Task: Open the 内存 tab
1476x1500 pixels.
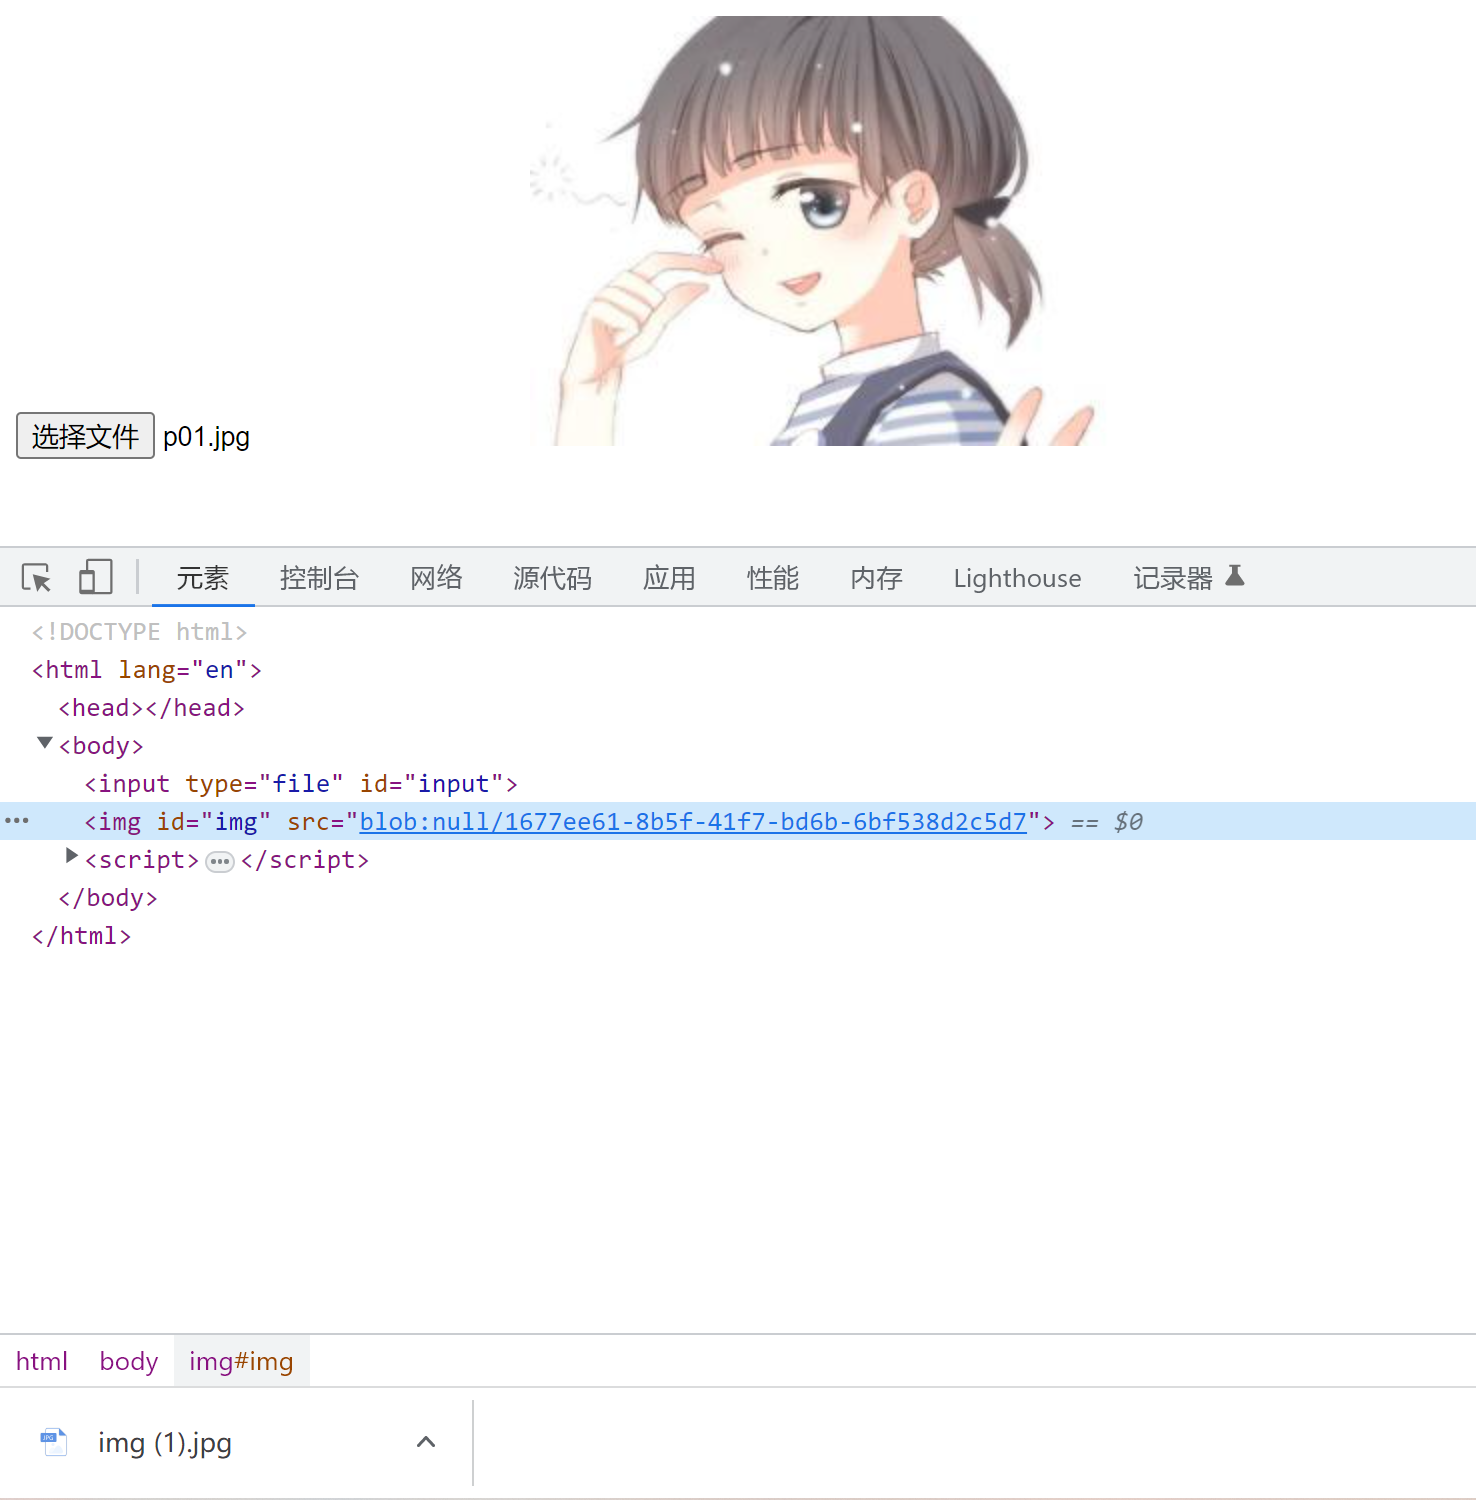Action: 876,578
